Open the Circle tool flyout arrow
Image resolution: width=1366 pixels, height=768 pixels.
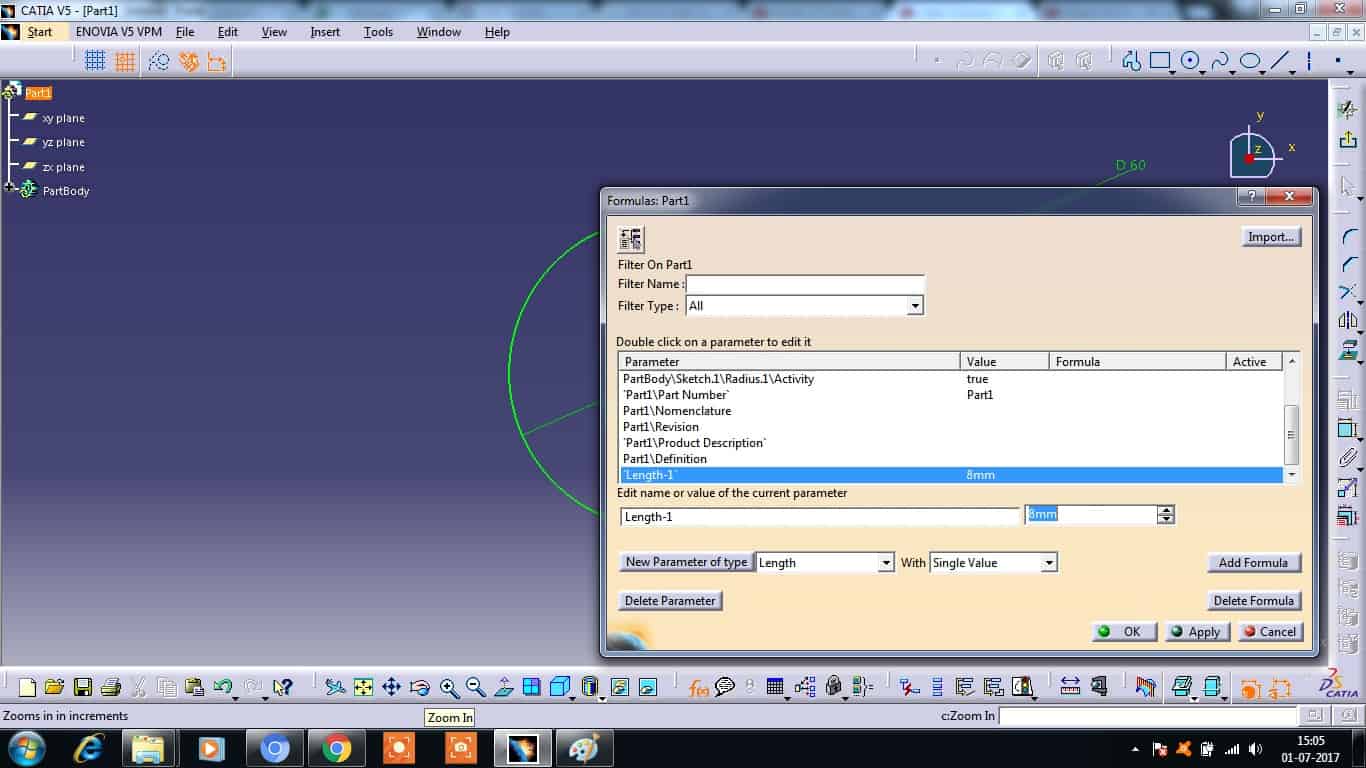[x=1203, y=71]
